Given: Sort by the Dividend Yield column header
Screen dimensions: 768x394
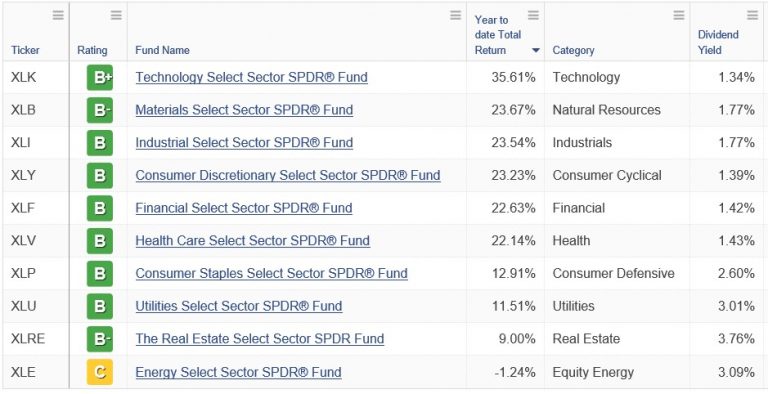Looking at the screenshot, I should coord(718,42).
